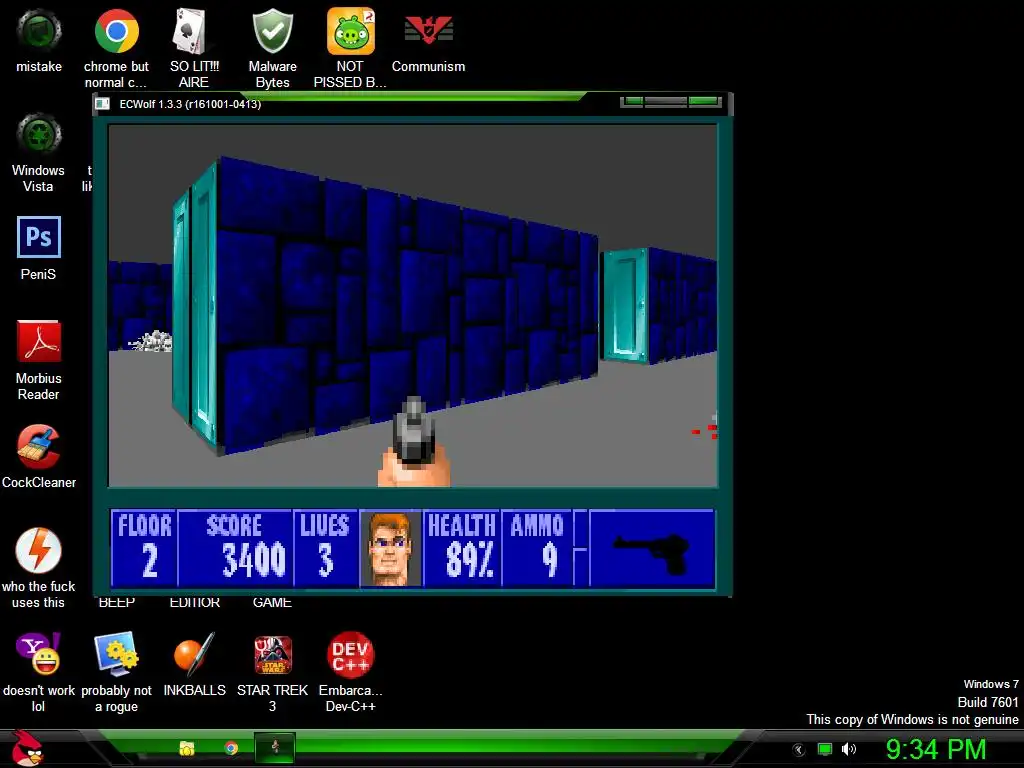
Task: Click the held pistol in the game view
Action: pos(414,441)
